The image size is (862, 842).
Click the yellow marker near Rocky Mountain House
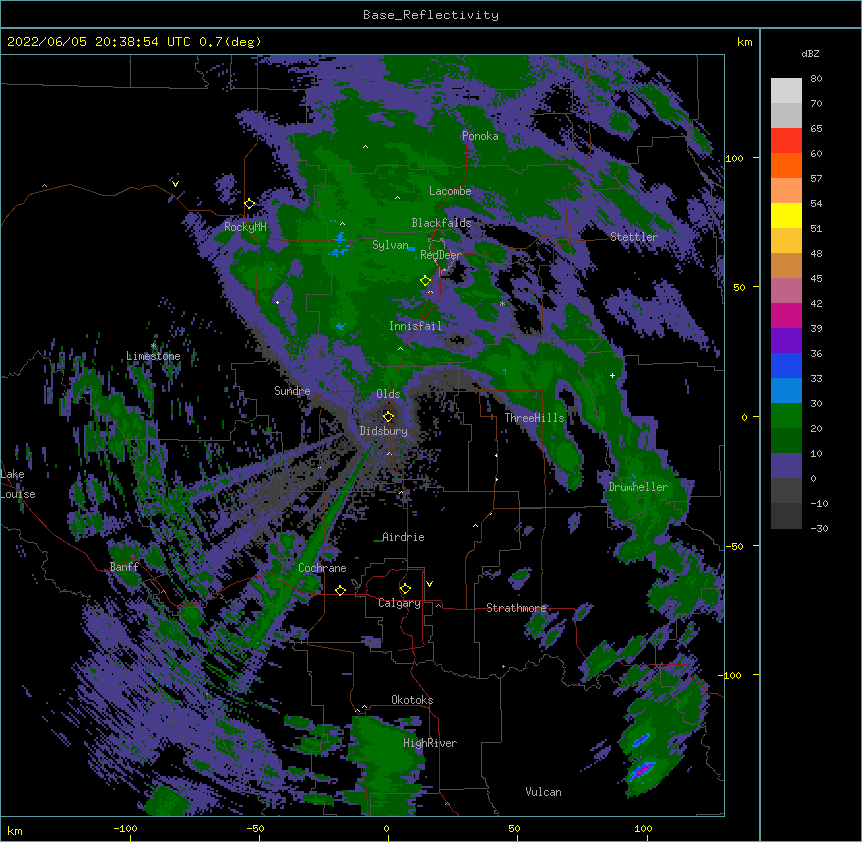[x=250, y=204]
